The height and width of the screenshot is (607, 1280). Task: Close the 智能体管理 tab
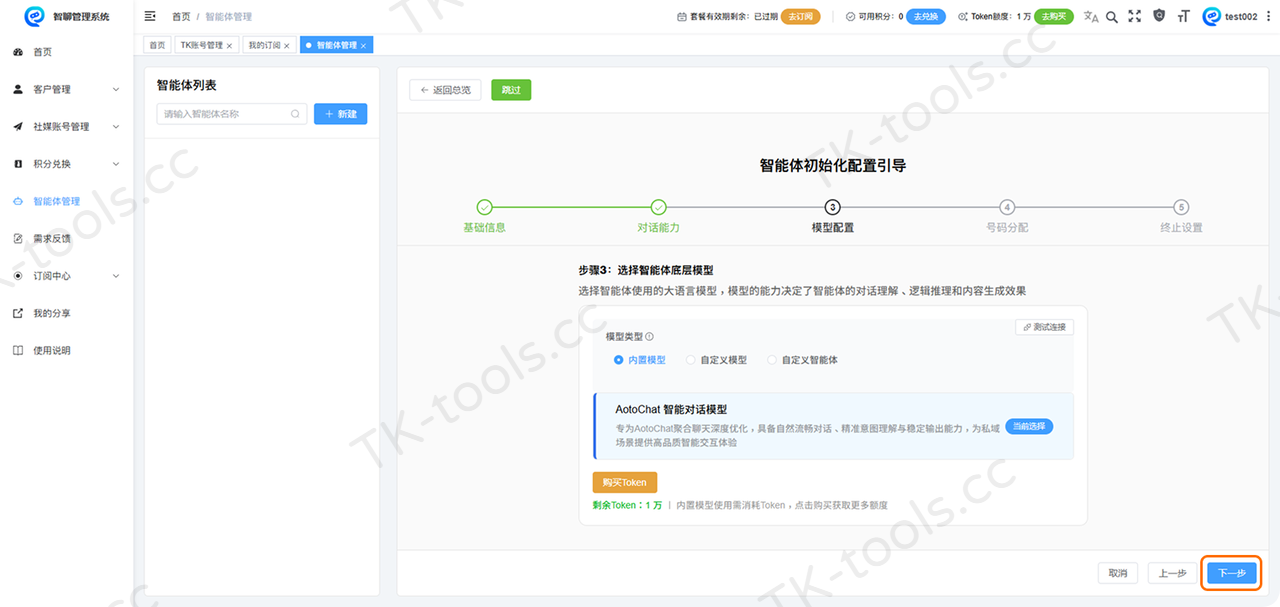pos(364,46)
